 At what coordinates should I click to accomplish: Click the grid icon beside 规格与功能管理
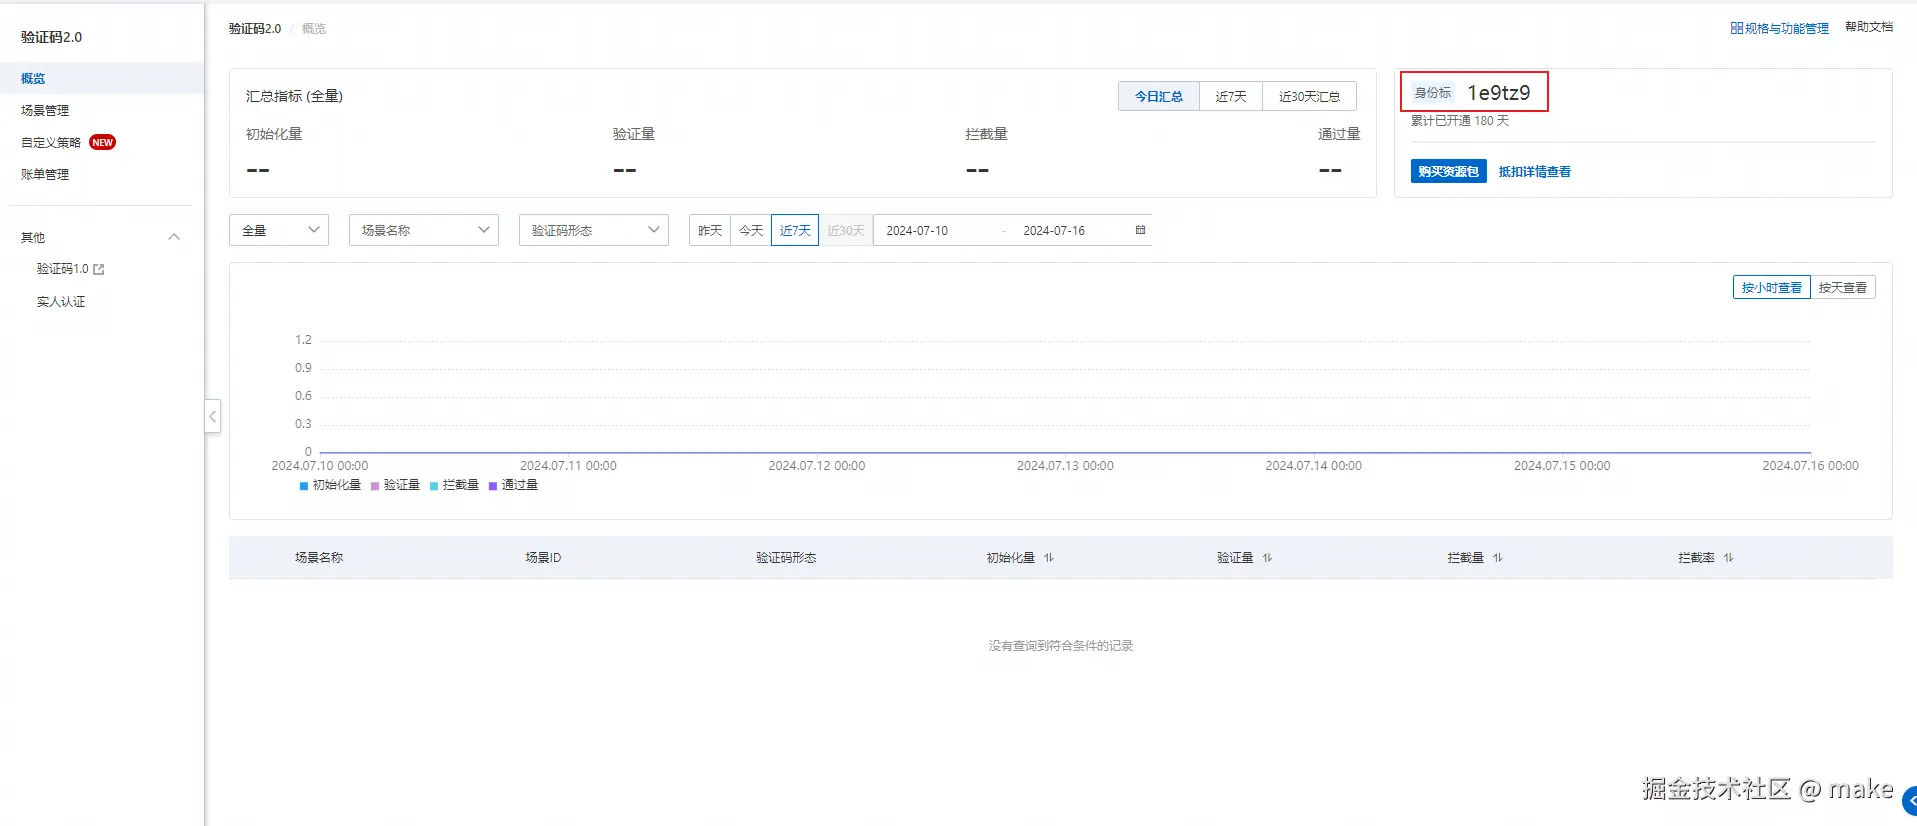pos(1737,28)
